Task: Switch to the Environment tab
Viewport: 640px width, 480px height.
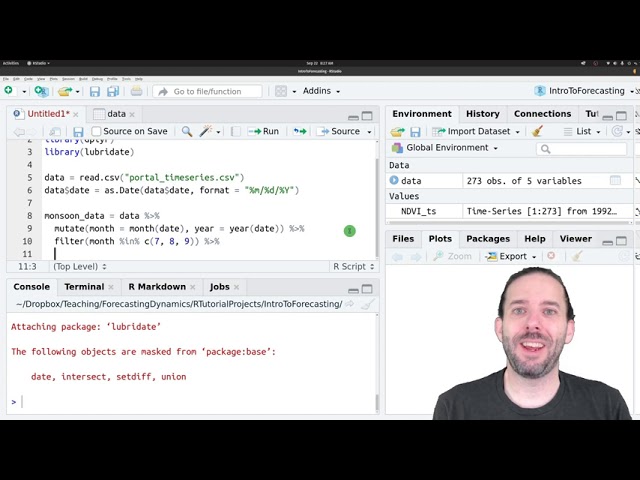Action: (422, 114)
